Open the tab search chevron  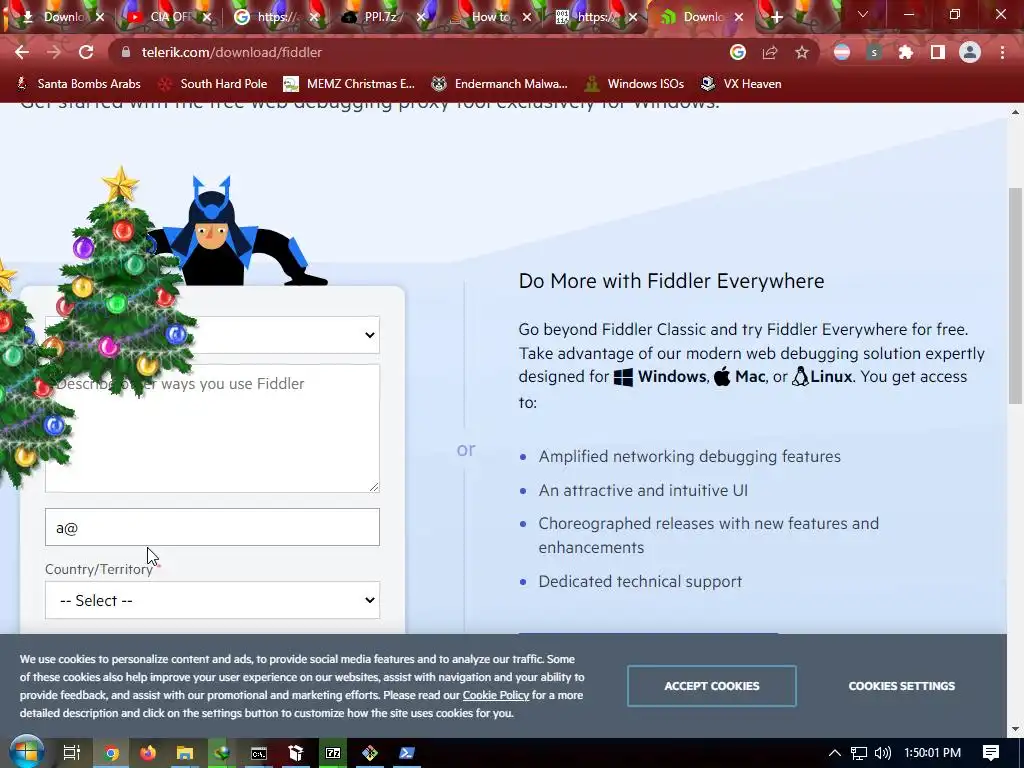863,14
